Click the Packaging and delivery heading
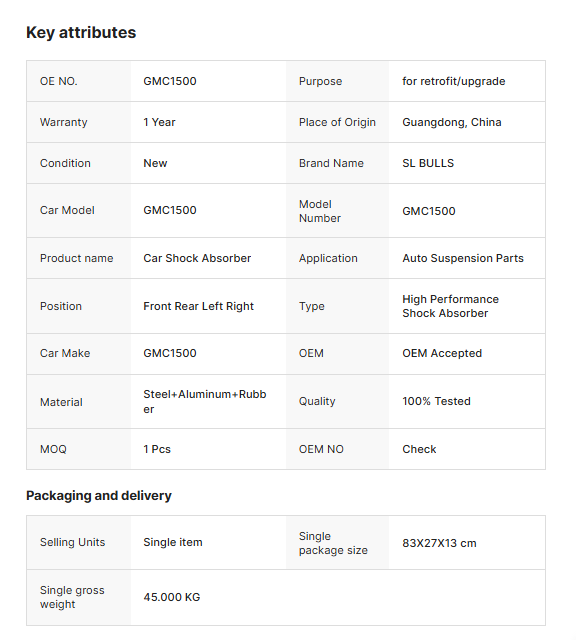The width and height of the screenshot is (576, 640). click(99, 496)
